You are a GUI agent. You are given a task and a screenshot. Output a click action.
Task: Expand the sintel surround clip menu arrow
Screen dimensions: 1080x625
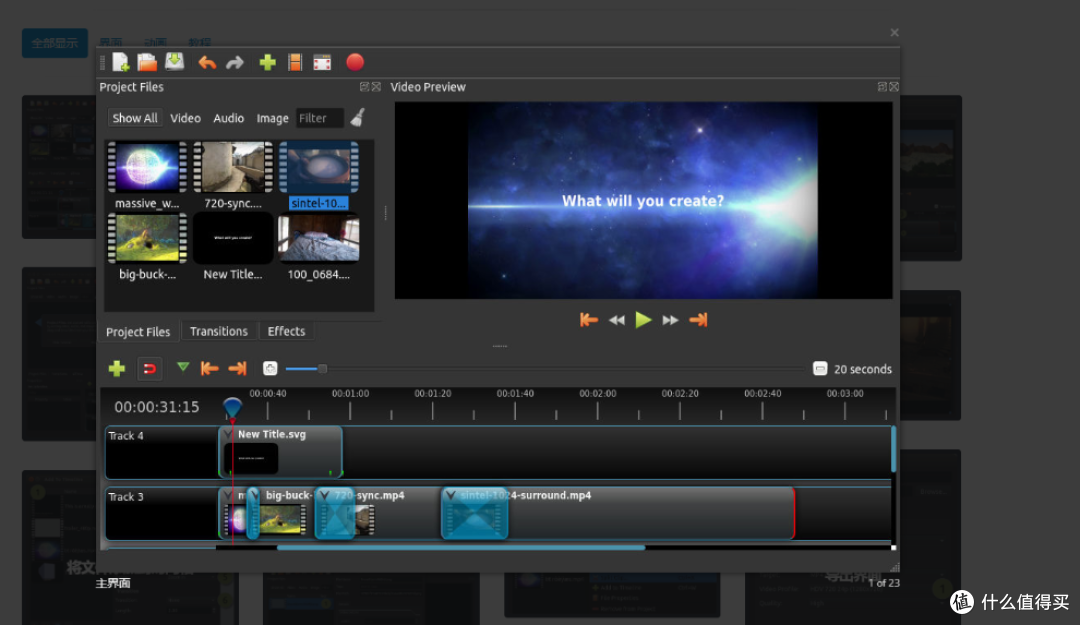point(450,495)
